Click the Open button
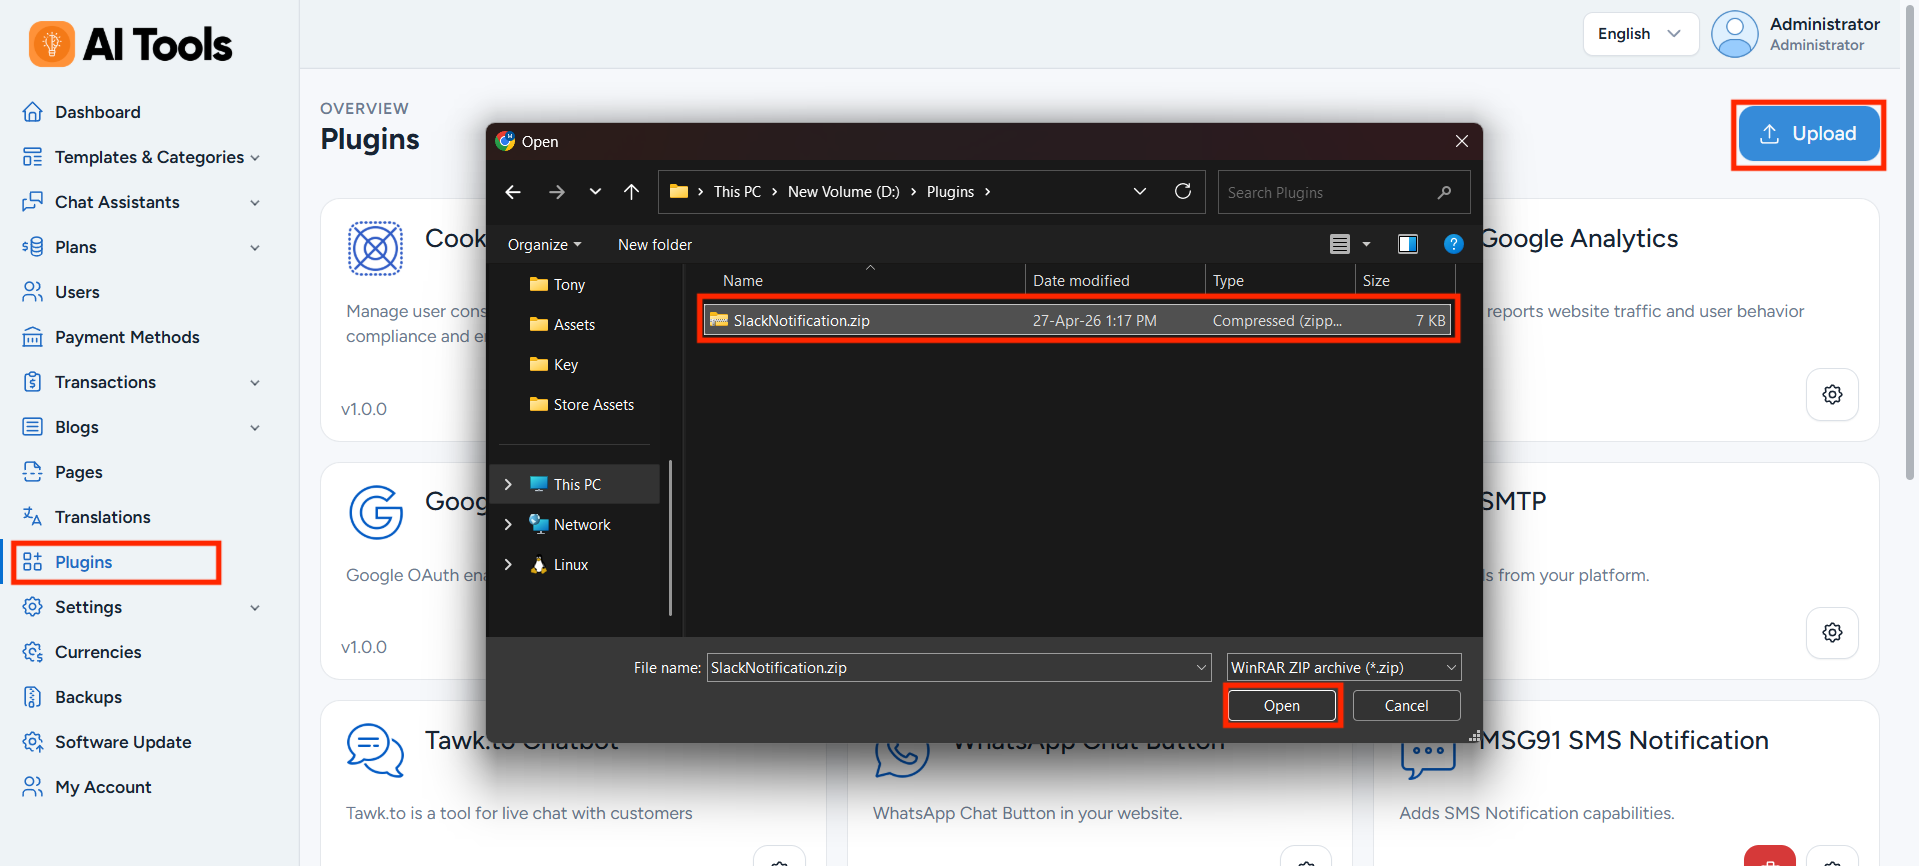 1282,706
